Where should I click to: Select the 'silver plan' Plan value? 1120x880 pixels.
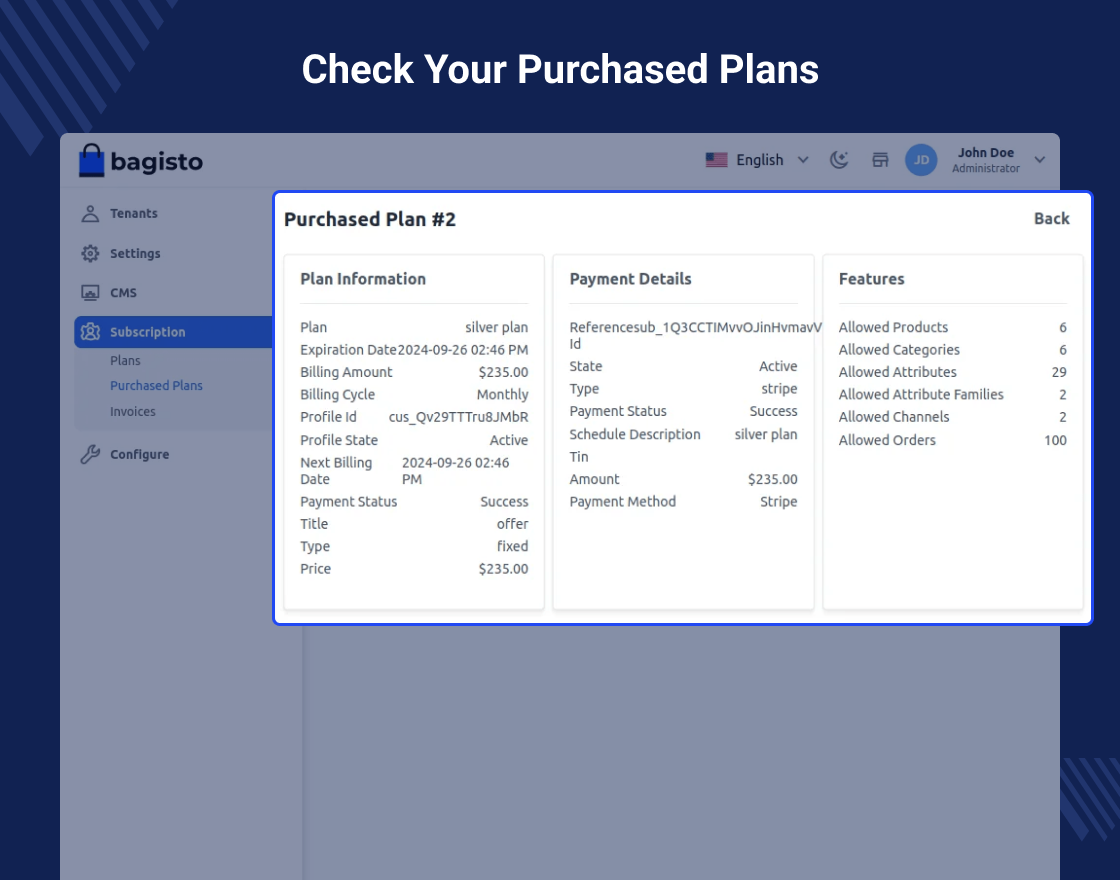pyautogui.click(x=496, y=327)
